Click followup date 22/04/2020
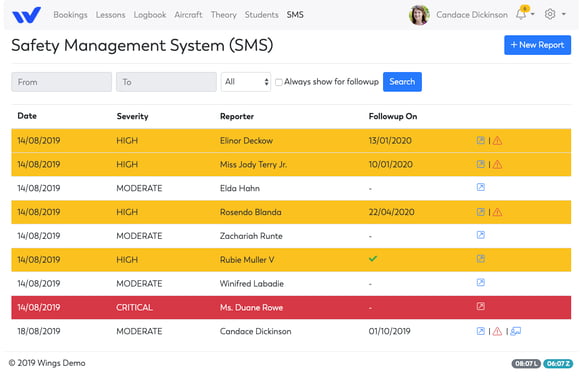580x385 pixels. coord(391,212)
